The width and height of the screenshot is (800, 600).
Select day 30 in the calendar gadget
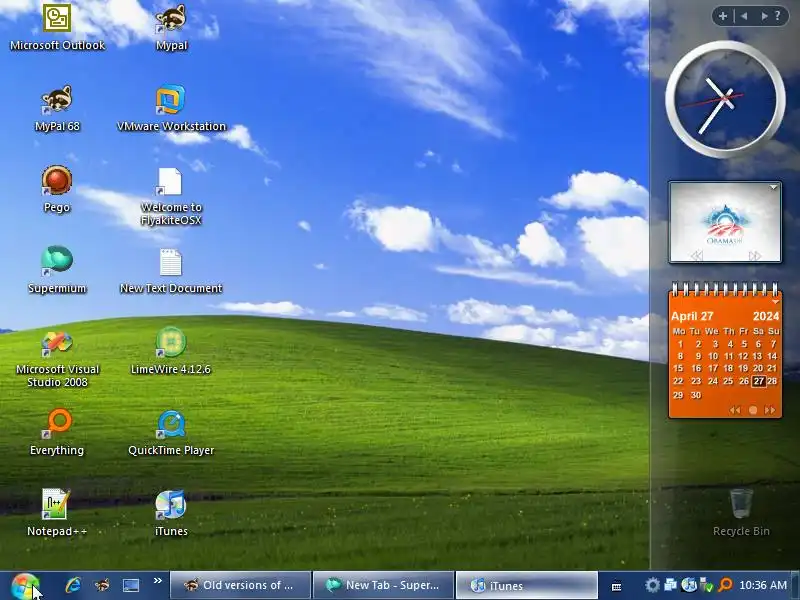(x=696, y=395)
